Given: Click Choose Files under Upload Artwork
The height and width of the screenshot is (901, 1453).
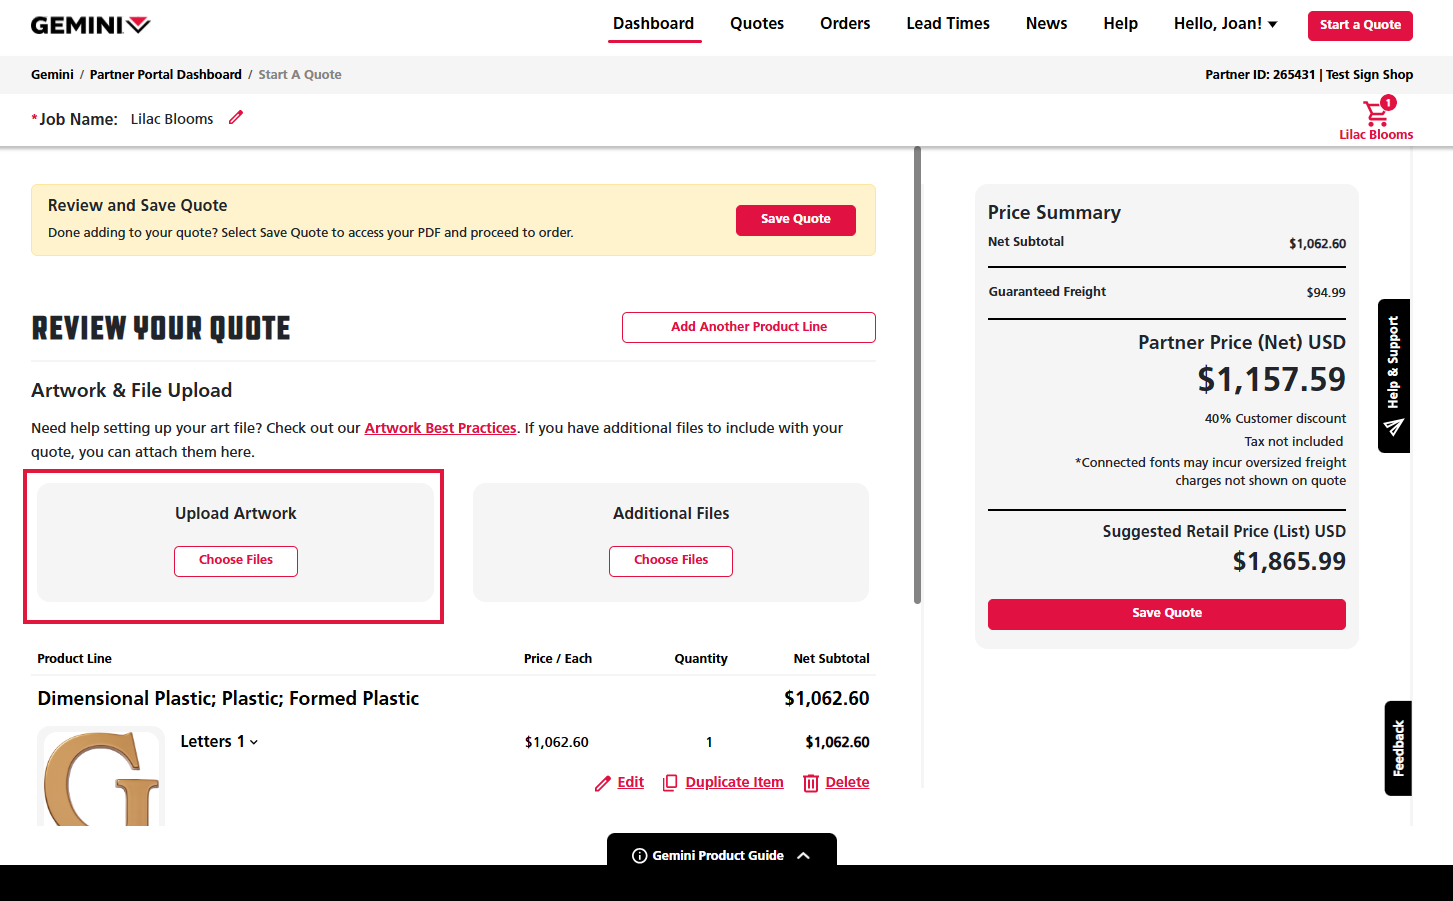Looking at the screenshot, I should tap(236, 560).
